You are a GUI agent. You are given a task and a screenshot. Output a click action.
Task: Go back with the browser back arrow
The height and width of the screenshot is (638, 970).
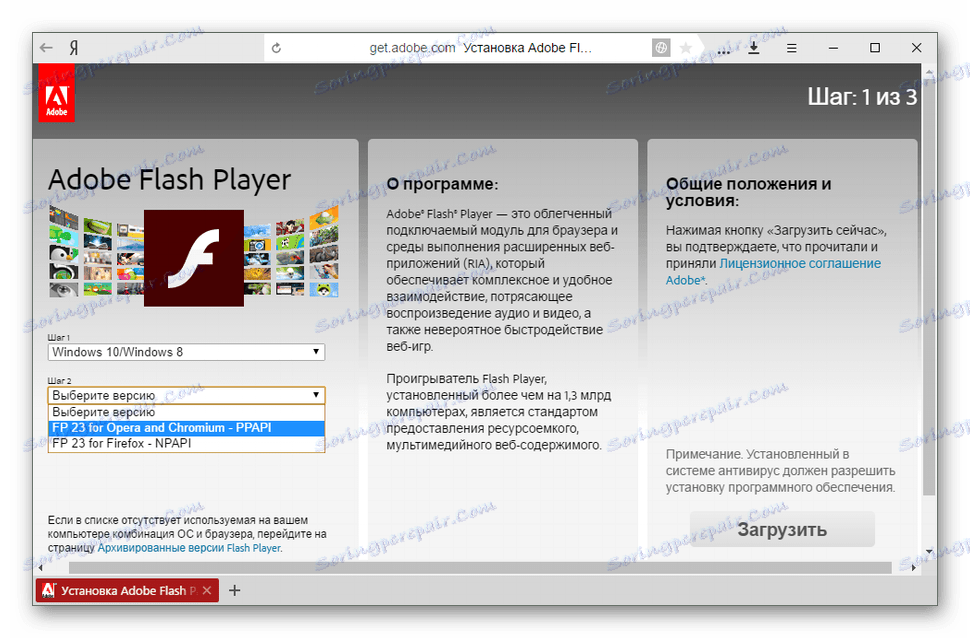pyautogui.click(x=46, y=48)
